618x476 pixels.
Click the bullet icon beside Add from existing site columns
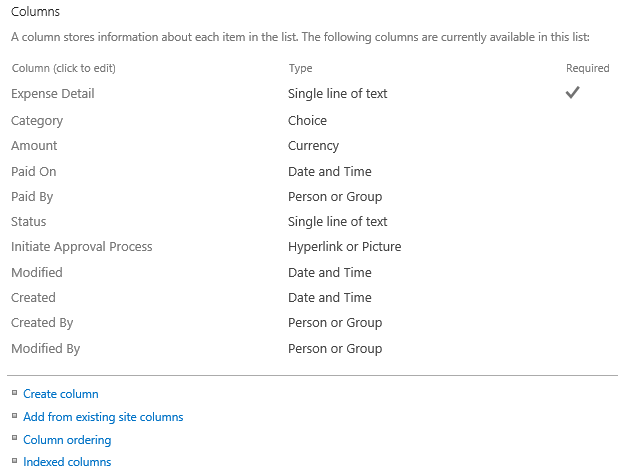(x=14, y=416)
